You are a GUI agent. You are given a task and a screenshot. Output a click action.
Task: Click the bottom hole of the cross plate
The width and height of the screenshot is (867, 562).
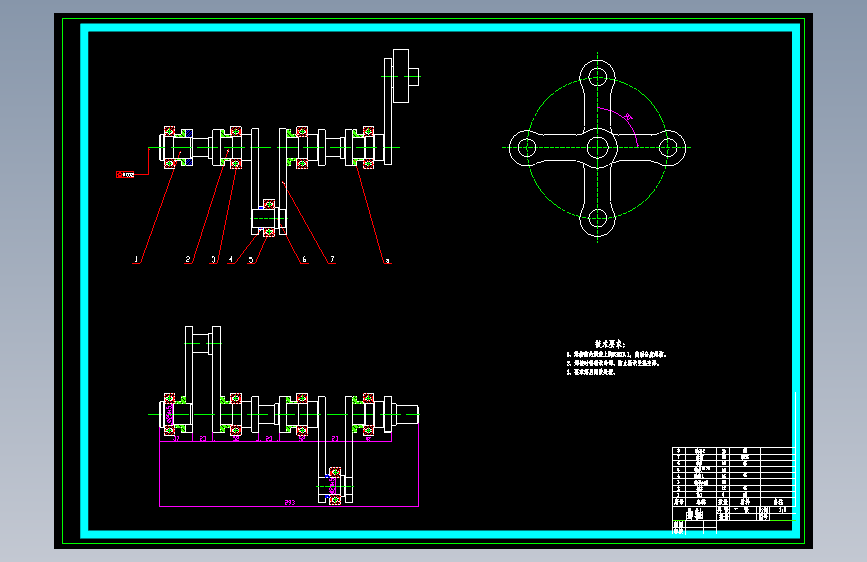(597, 218)
